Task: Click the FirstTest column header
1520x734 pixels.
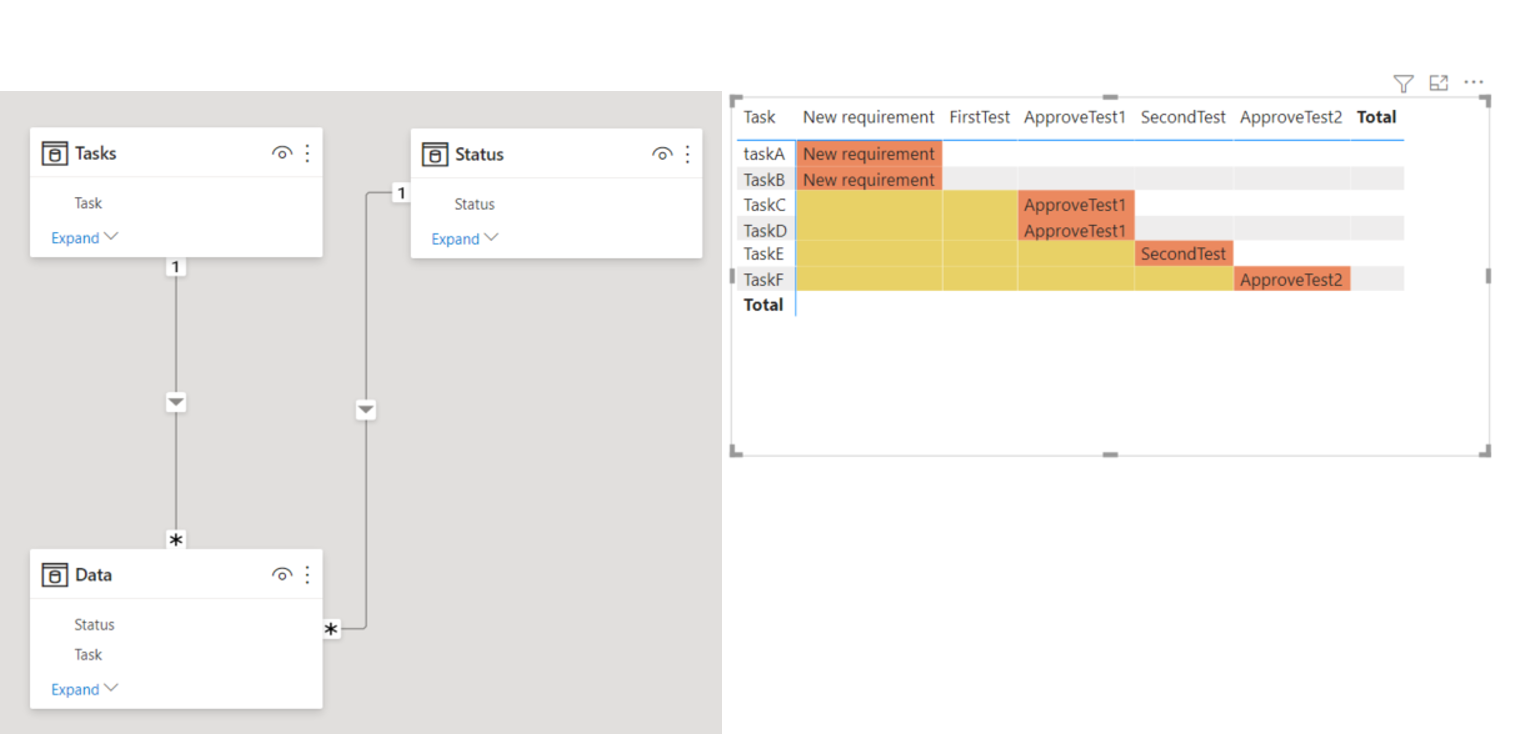Action: coord(980,117)
